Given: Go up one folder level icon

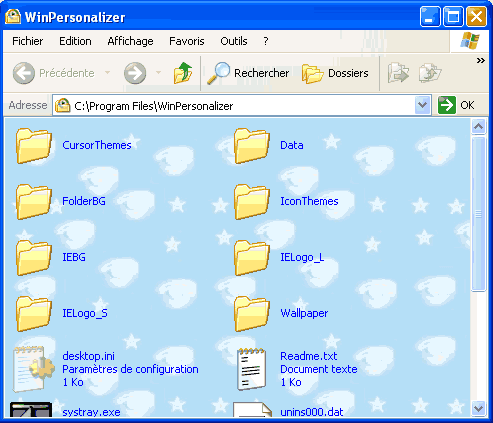Looking at the screenshot, I should tap(183, 73).
